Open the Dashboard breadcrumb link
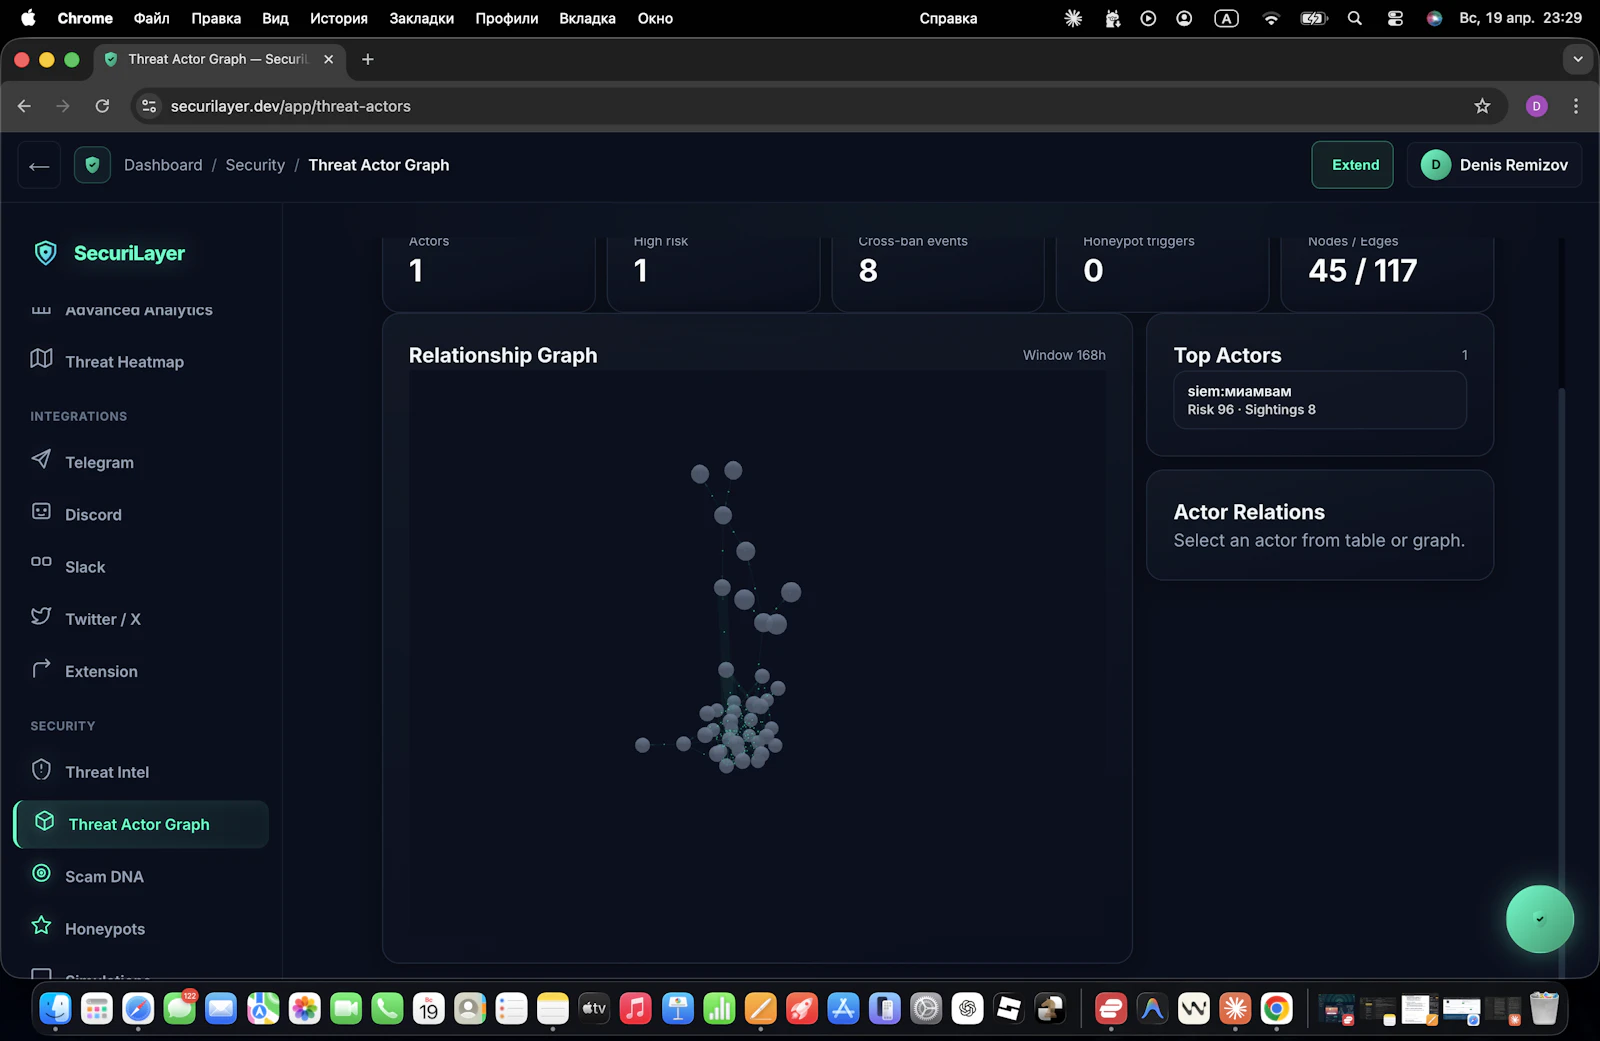The width and height of the screenshot is (1600, 1041). (163, 164)
